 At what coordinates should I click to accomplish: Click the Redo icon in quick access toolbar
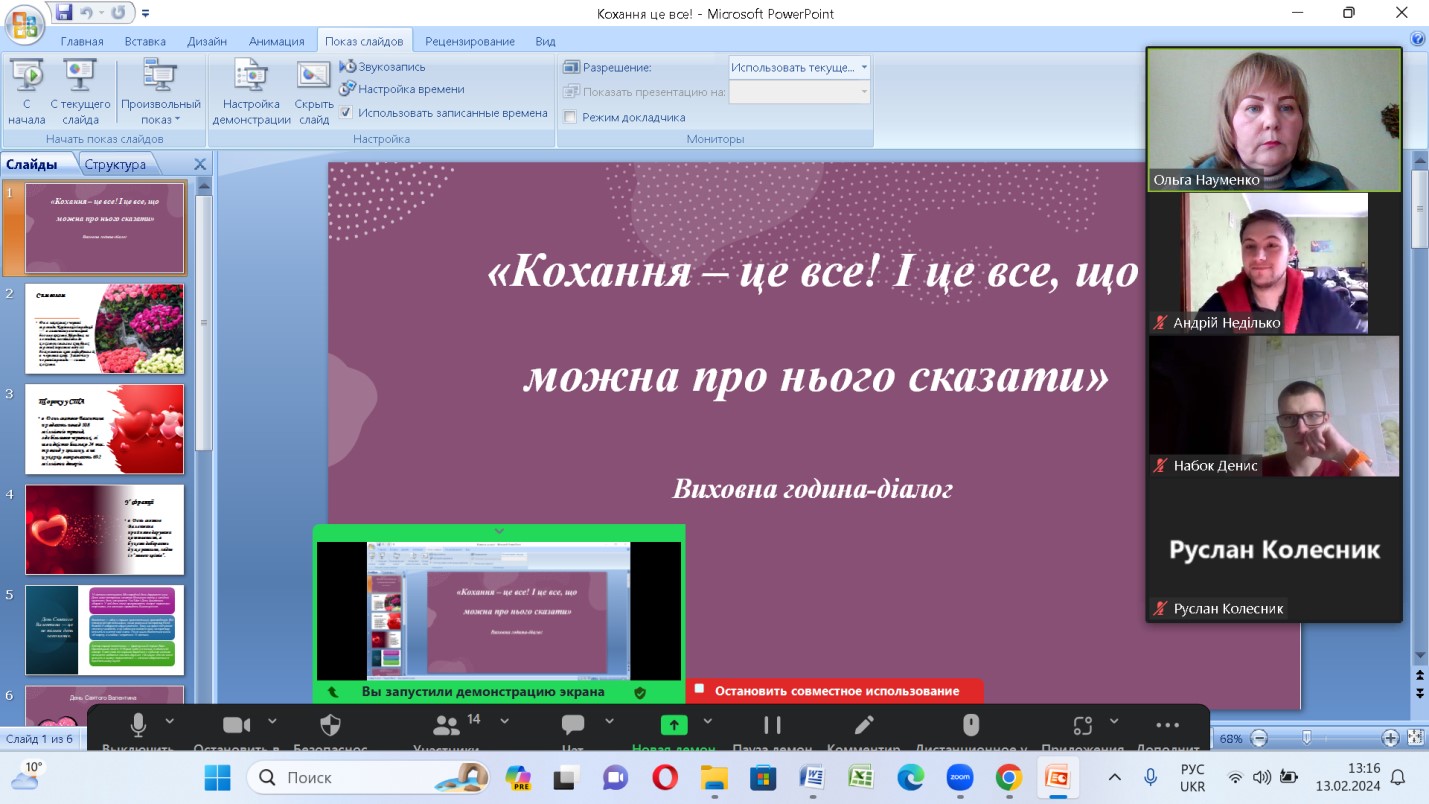119,13
